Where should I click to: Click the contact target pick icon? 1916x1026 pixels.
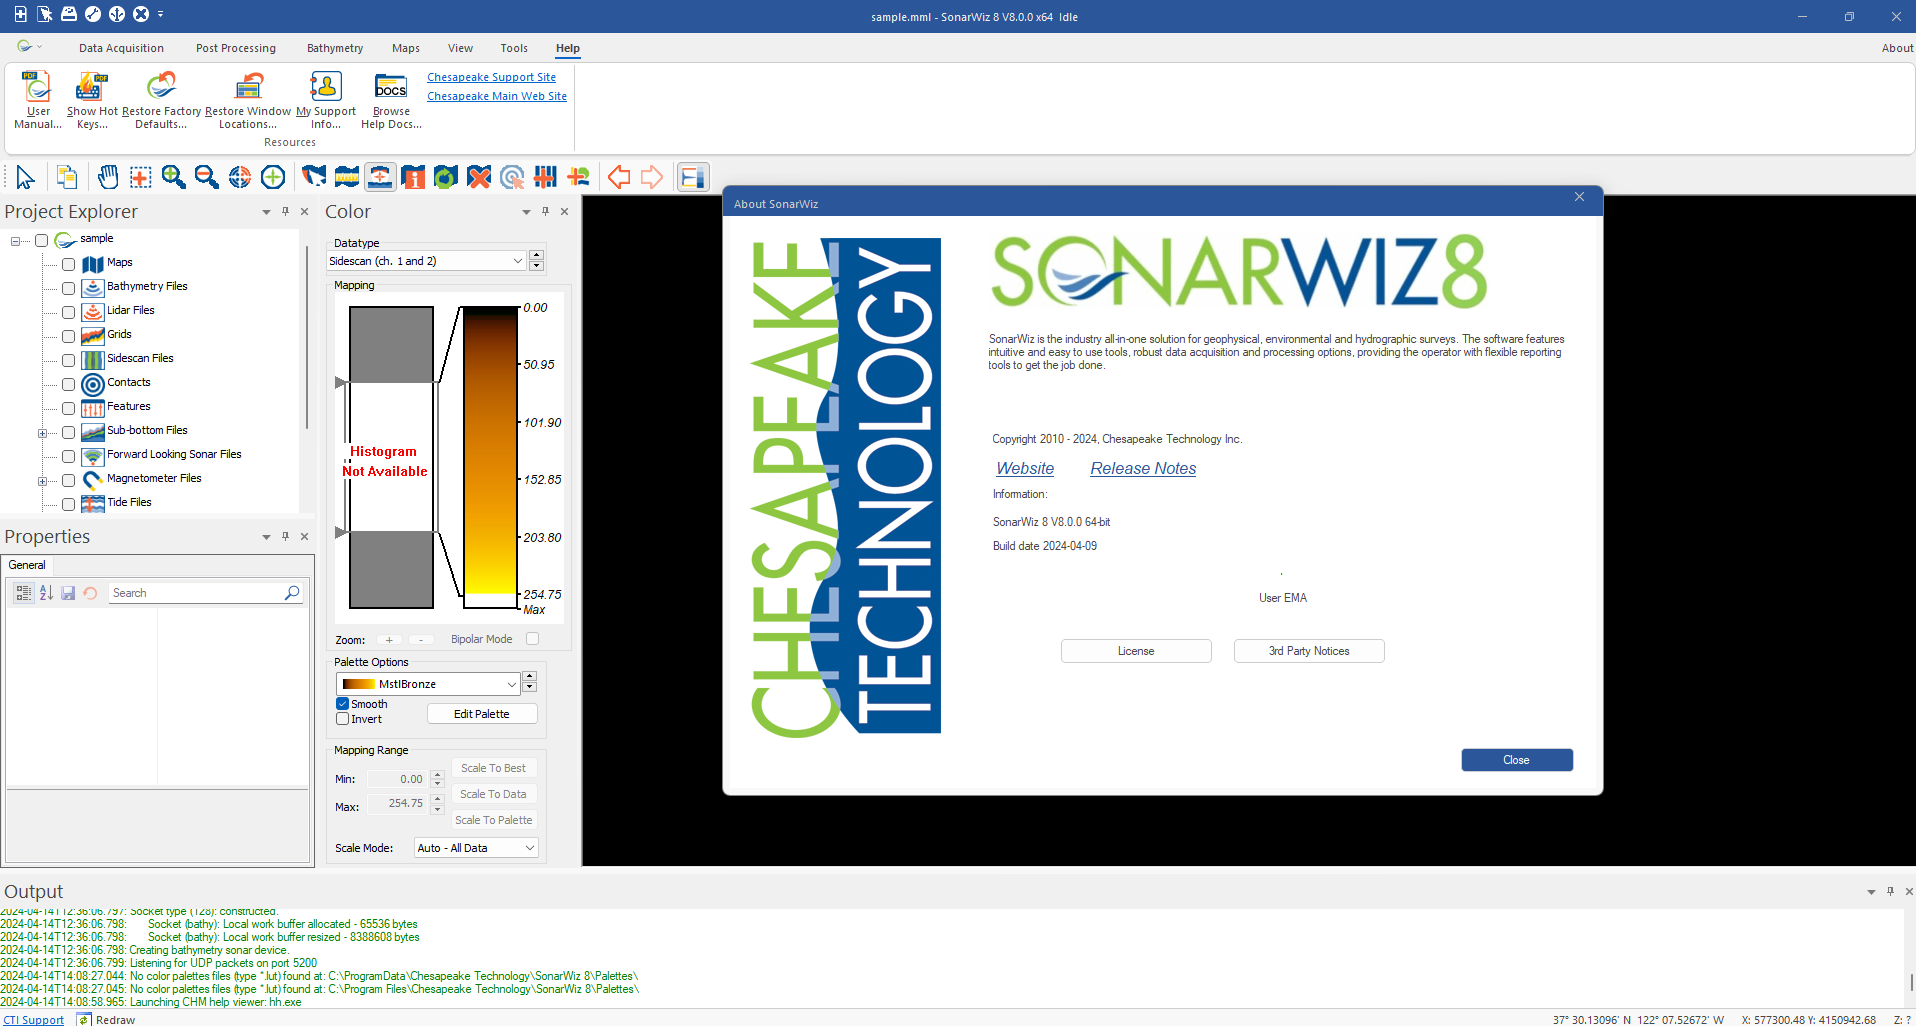512,177
